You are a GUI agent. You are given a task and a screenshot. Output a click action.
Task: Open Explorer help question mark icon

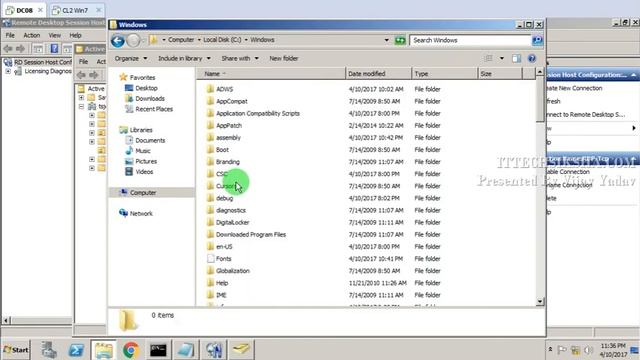[x=531, y=58]
